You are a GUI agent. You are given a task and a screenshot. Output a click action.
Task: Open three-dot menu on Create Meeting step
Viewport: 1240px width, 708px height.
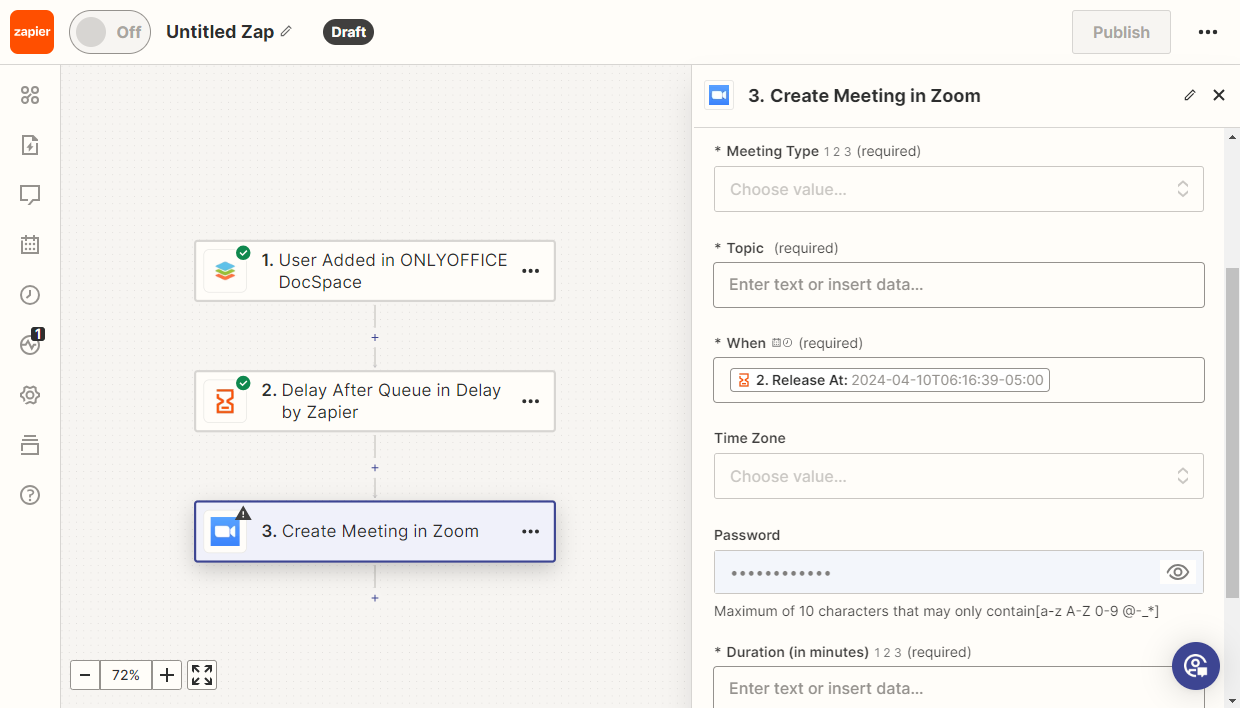531,532
